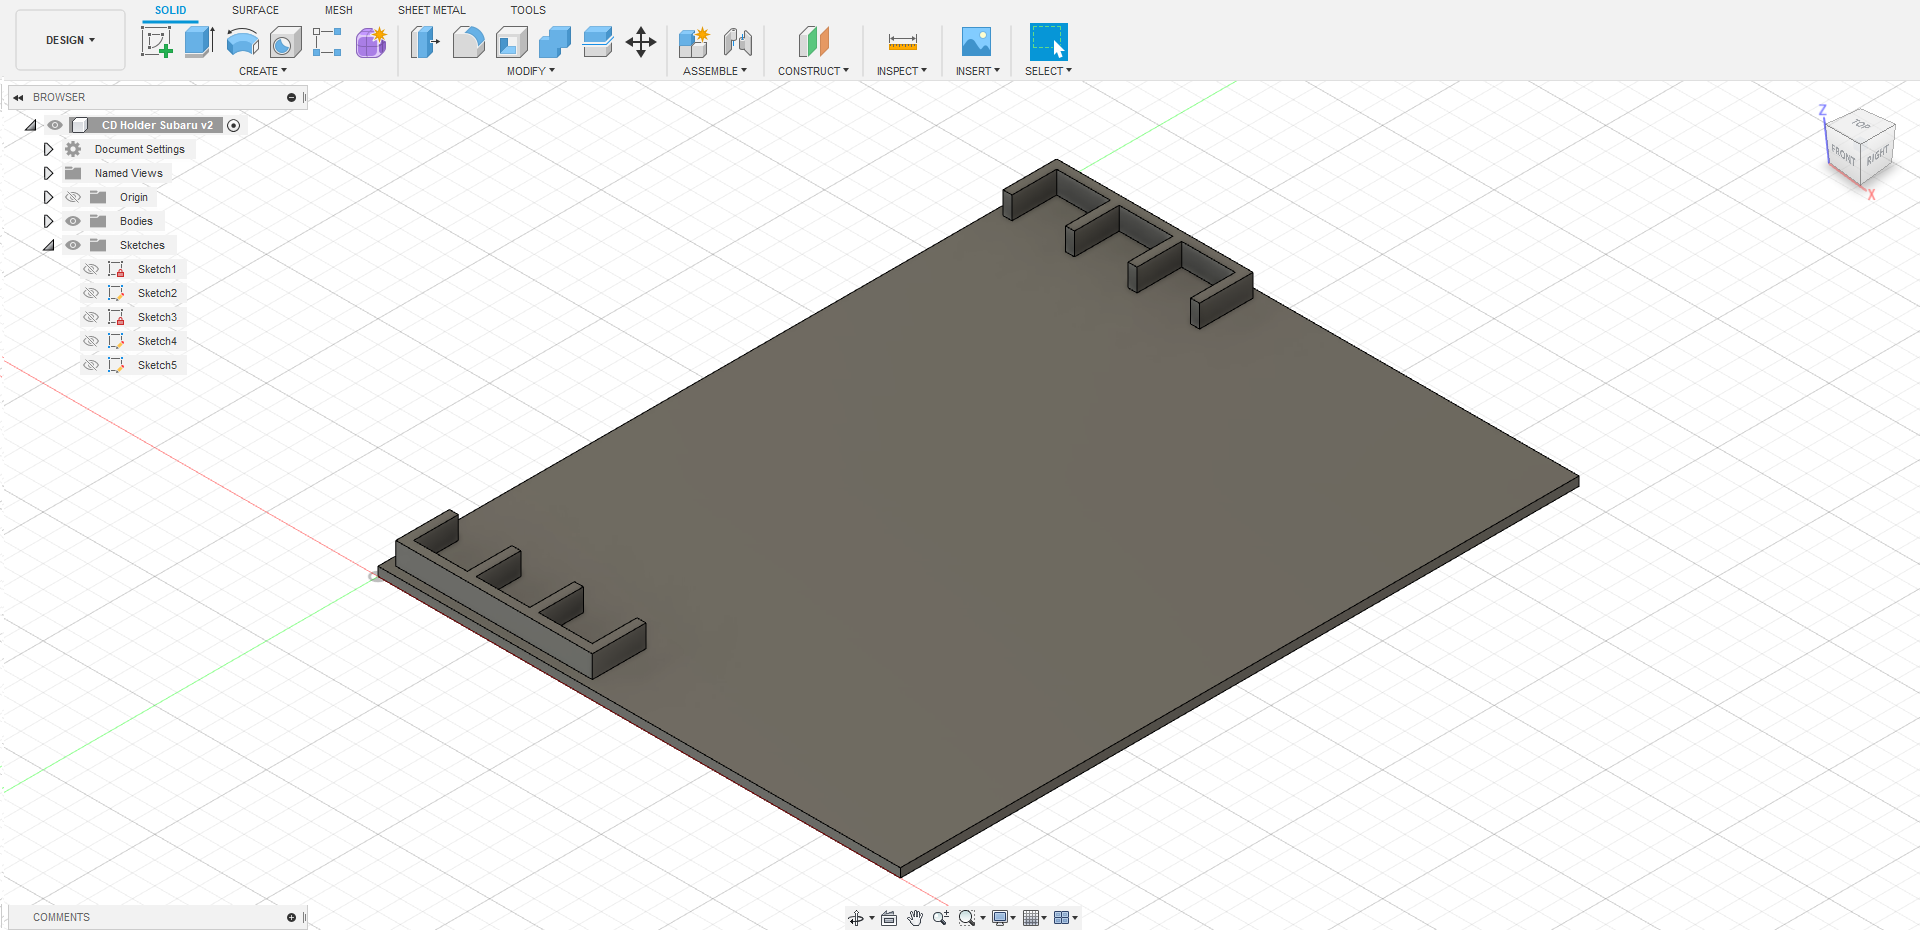Open the ASSEMBLE dropdown menu
This screenshot has width=1920, height=930.
[x=715, y=71]
